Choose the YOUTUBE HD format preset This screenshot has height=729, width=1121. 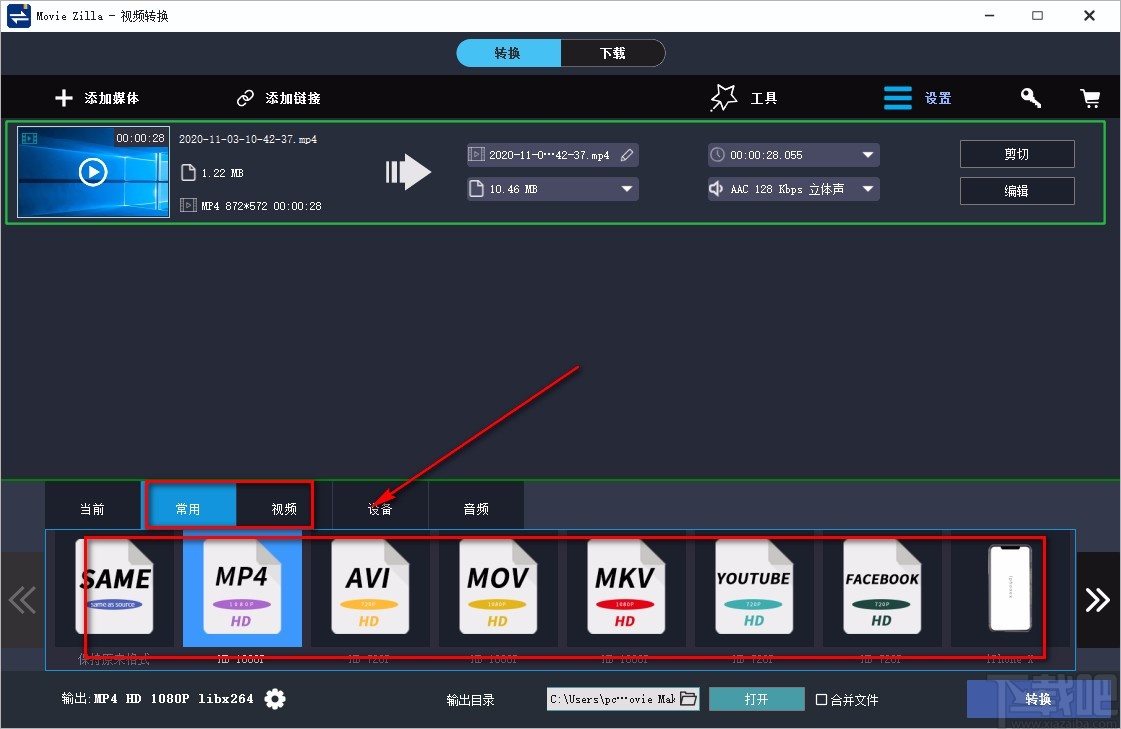tap(753, 590)
